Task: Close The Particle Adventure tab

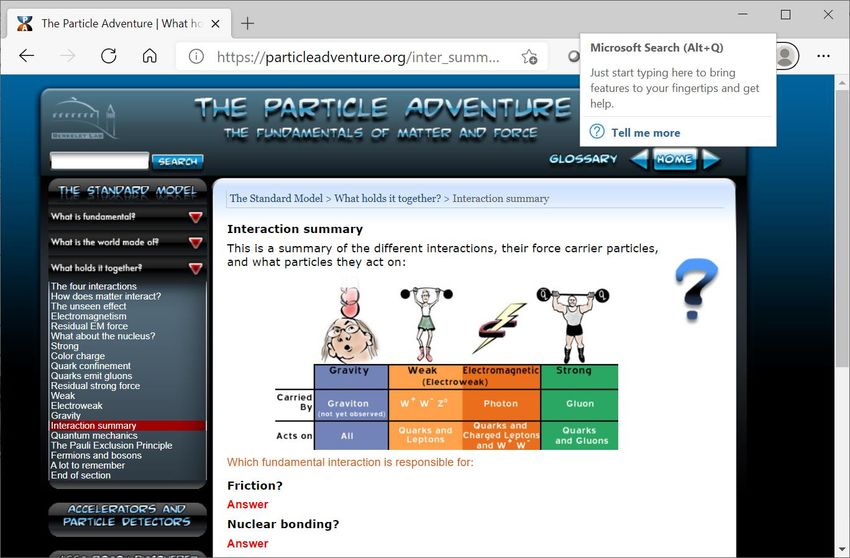Action: click(215, 23)
